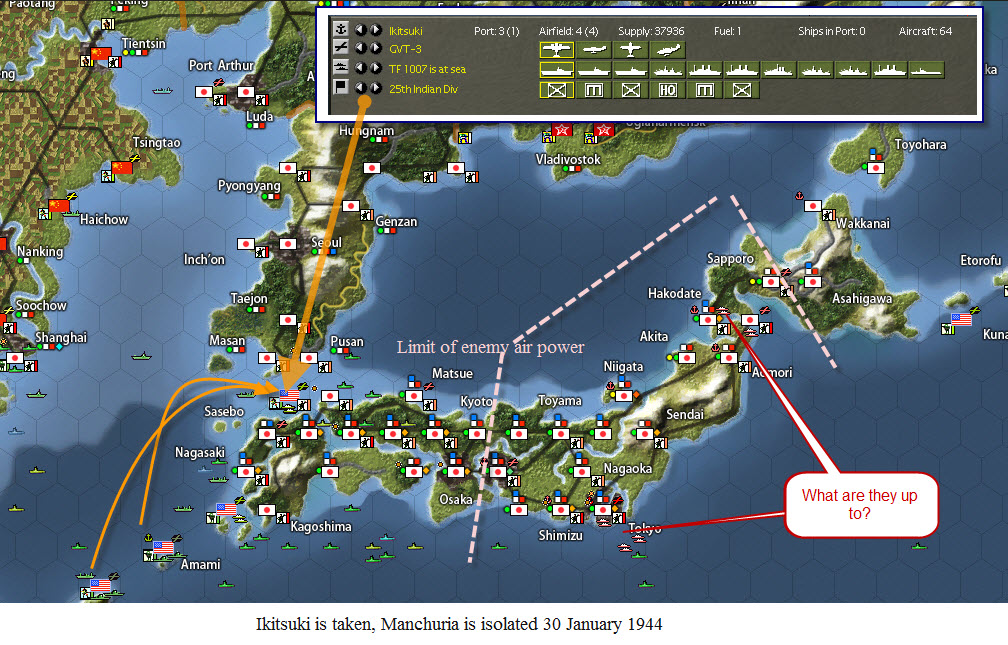Screen dimensions: 1008x645
Task: Click the Toyohara city label
Action: click(x=921, y=144)
